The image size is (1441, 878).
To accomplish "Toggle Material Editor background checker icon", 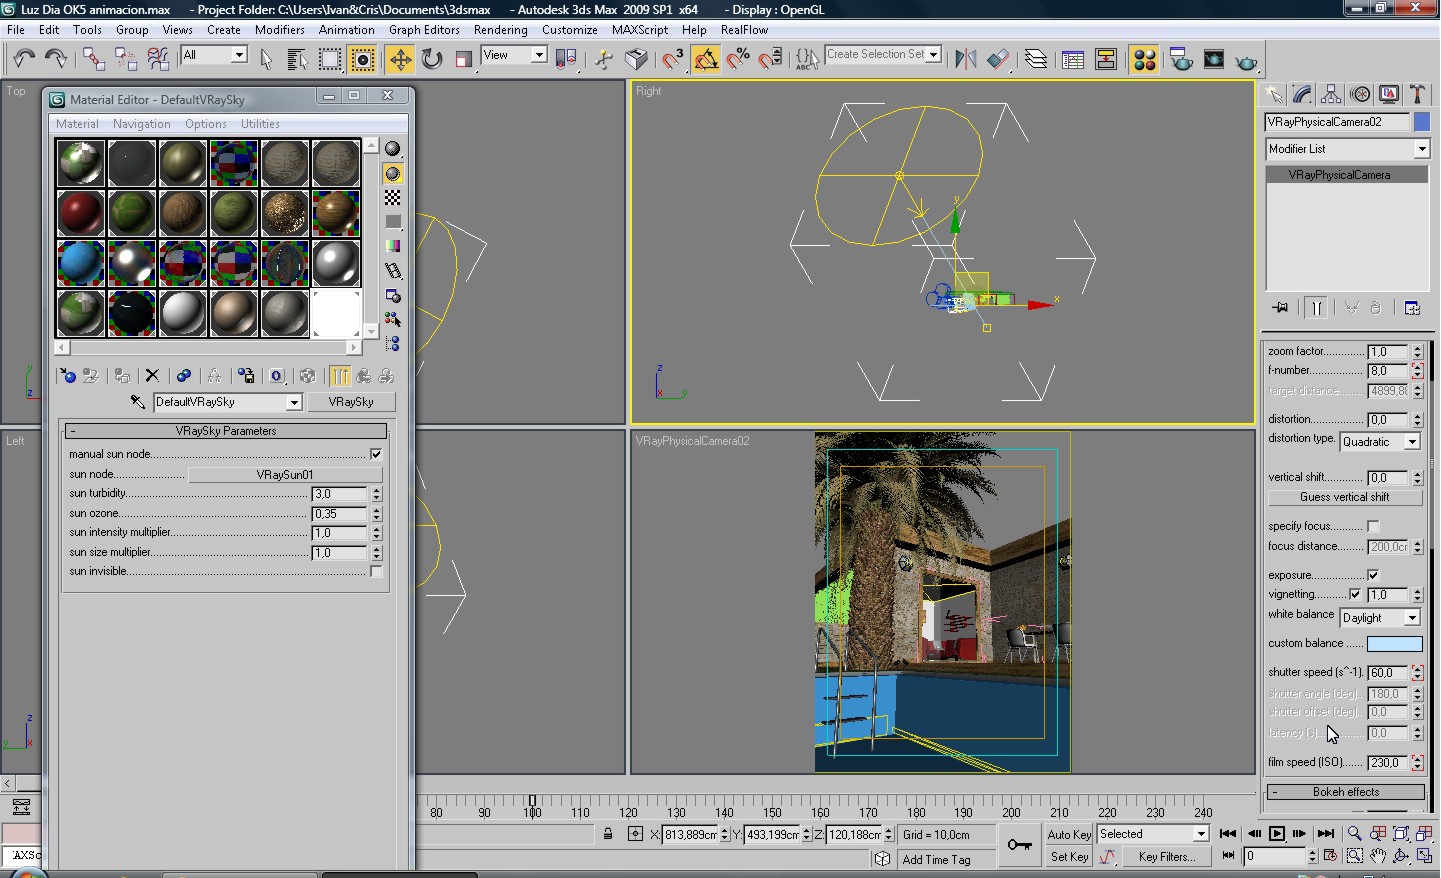I will click(393, 197).
